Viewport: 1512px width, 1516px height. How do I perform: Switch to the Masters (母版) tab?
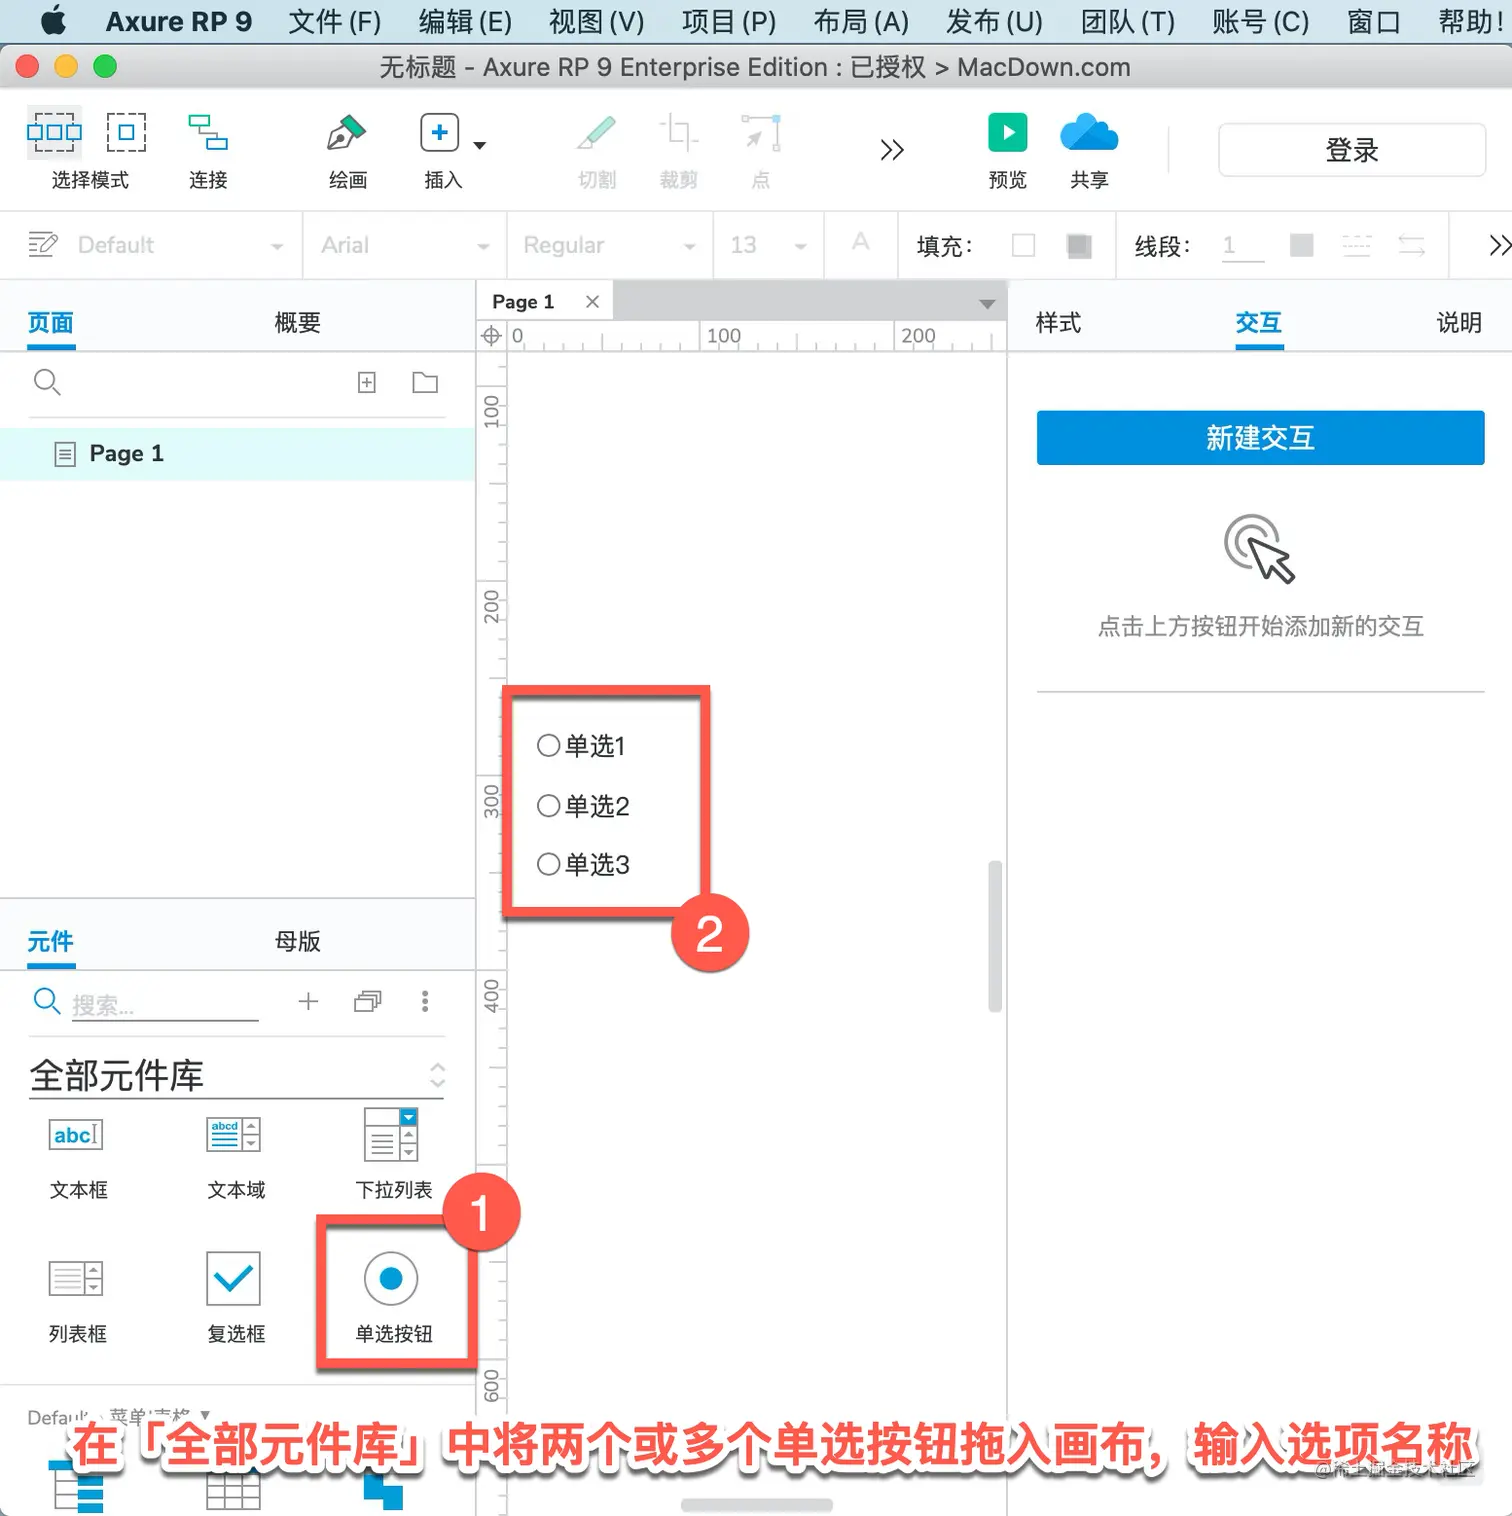[x=297, y=941]
